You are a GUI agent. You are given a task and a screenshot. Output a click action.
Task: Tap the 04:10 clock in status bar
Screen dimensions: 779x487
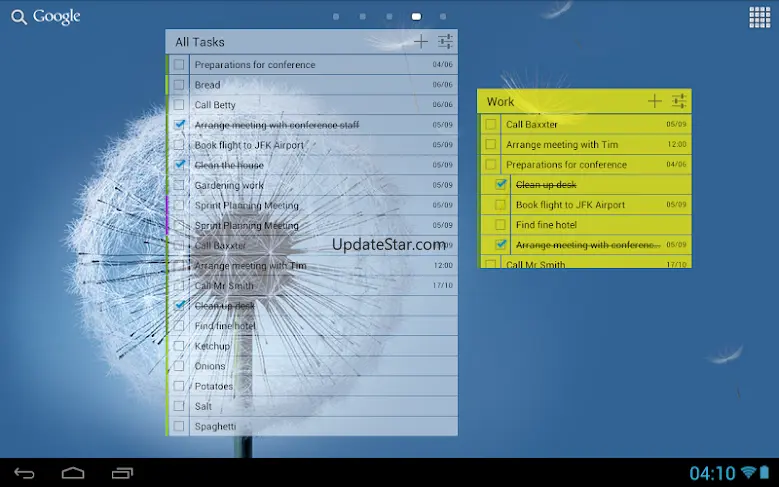click(712, 473)
